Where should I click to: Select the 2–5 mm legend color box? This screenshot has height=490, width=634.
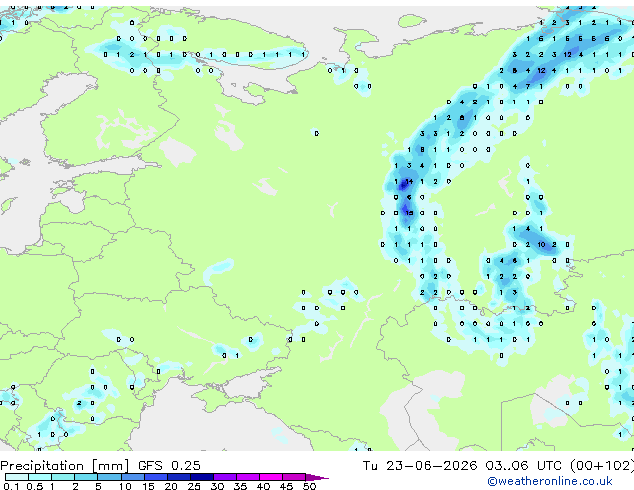click(86, 477)
